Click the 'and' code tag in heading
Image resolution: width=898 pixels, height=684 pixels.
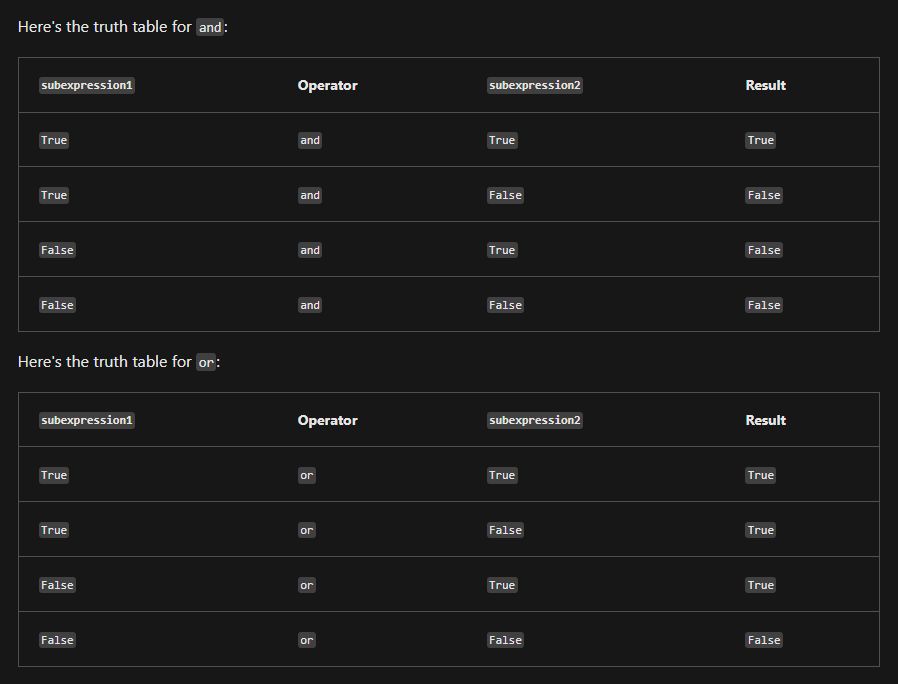tap(210, 27)
